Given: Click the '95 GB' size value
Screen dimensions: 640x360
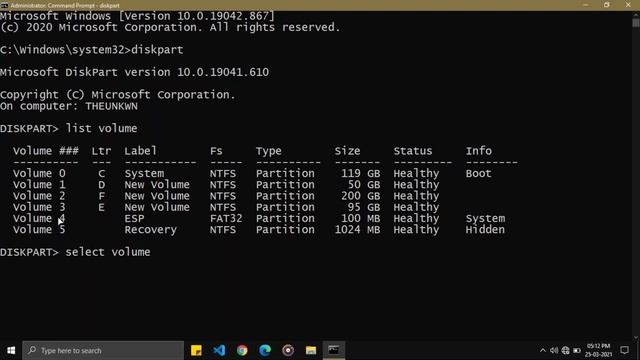Looking at the screenshot, I should (x=364, y=207).
